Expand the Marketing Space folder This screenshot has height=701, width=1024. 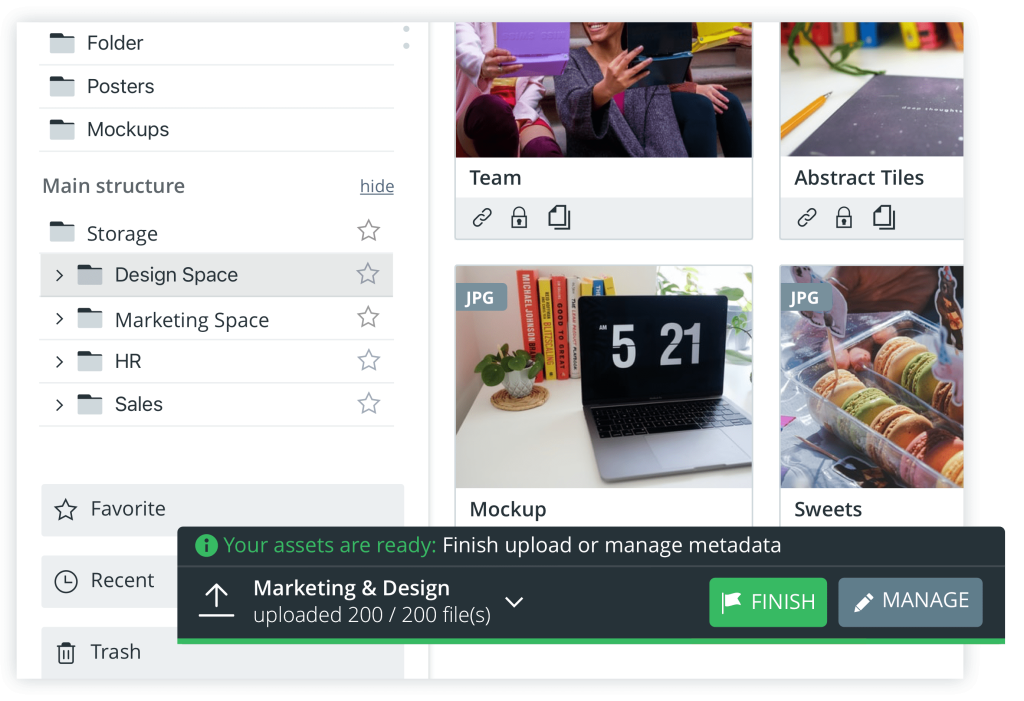tap(59, 319)
